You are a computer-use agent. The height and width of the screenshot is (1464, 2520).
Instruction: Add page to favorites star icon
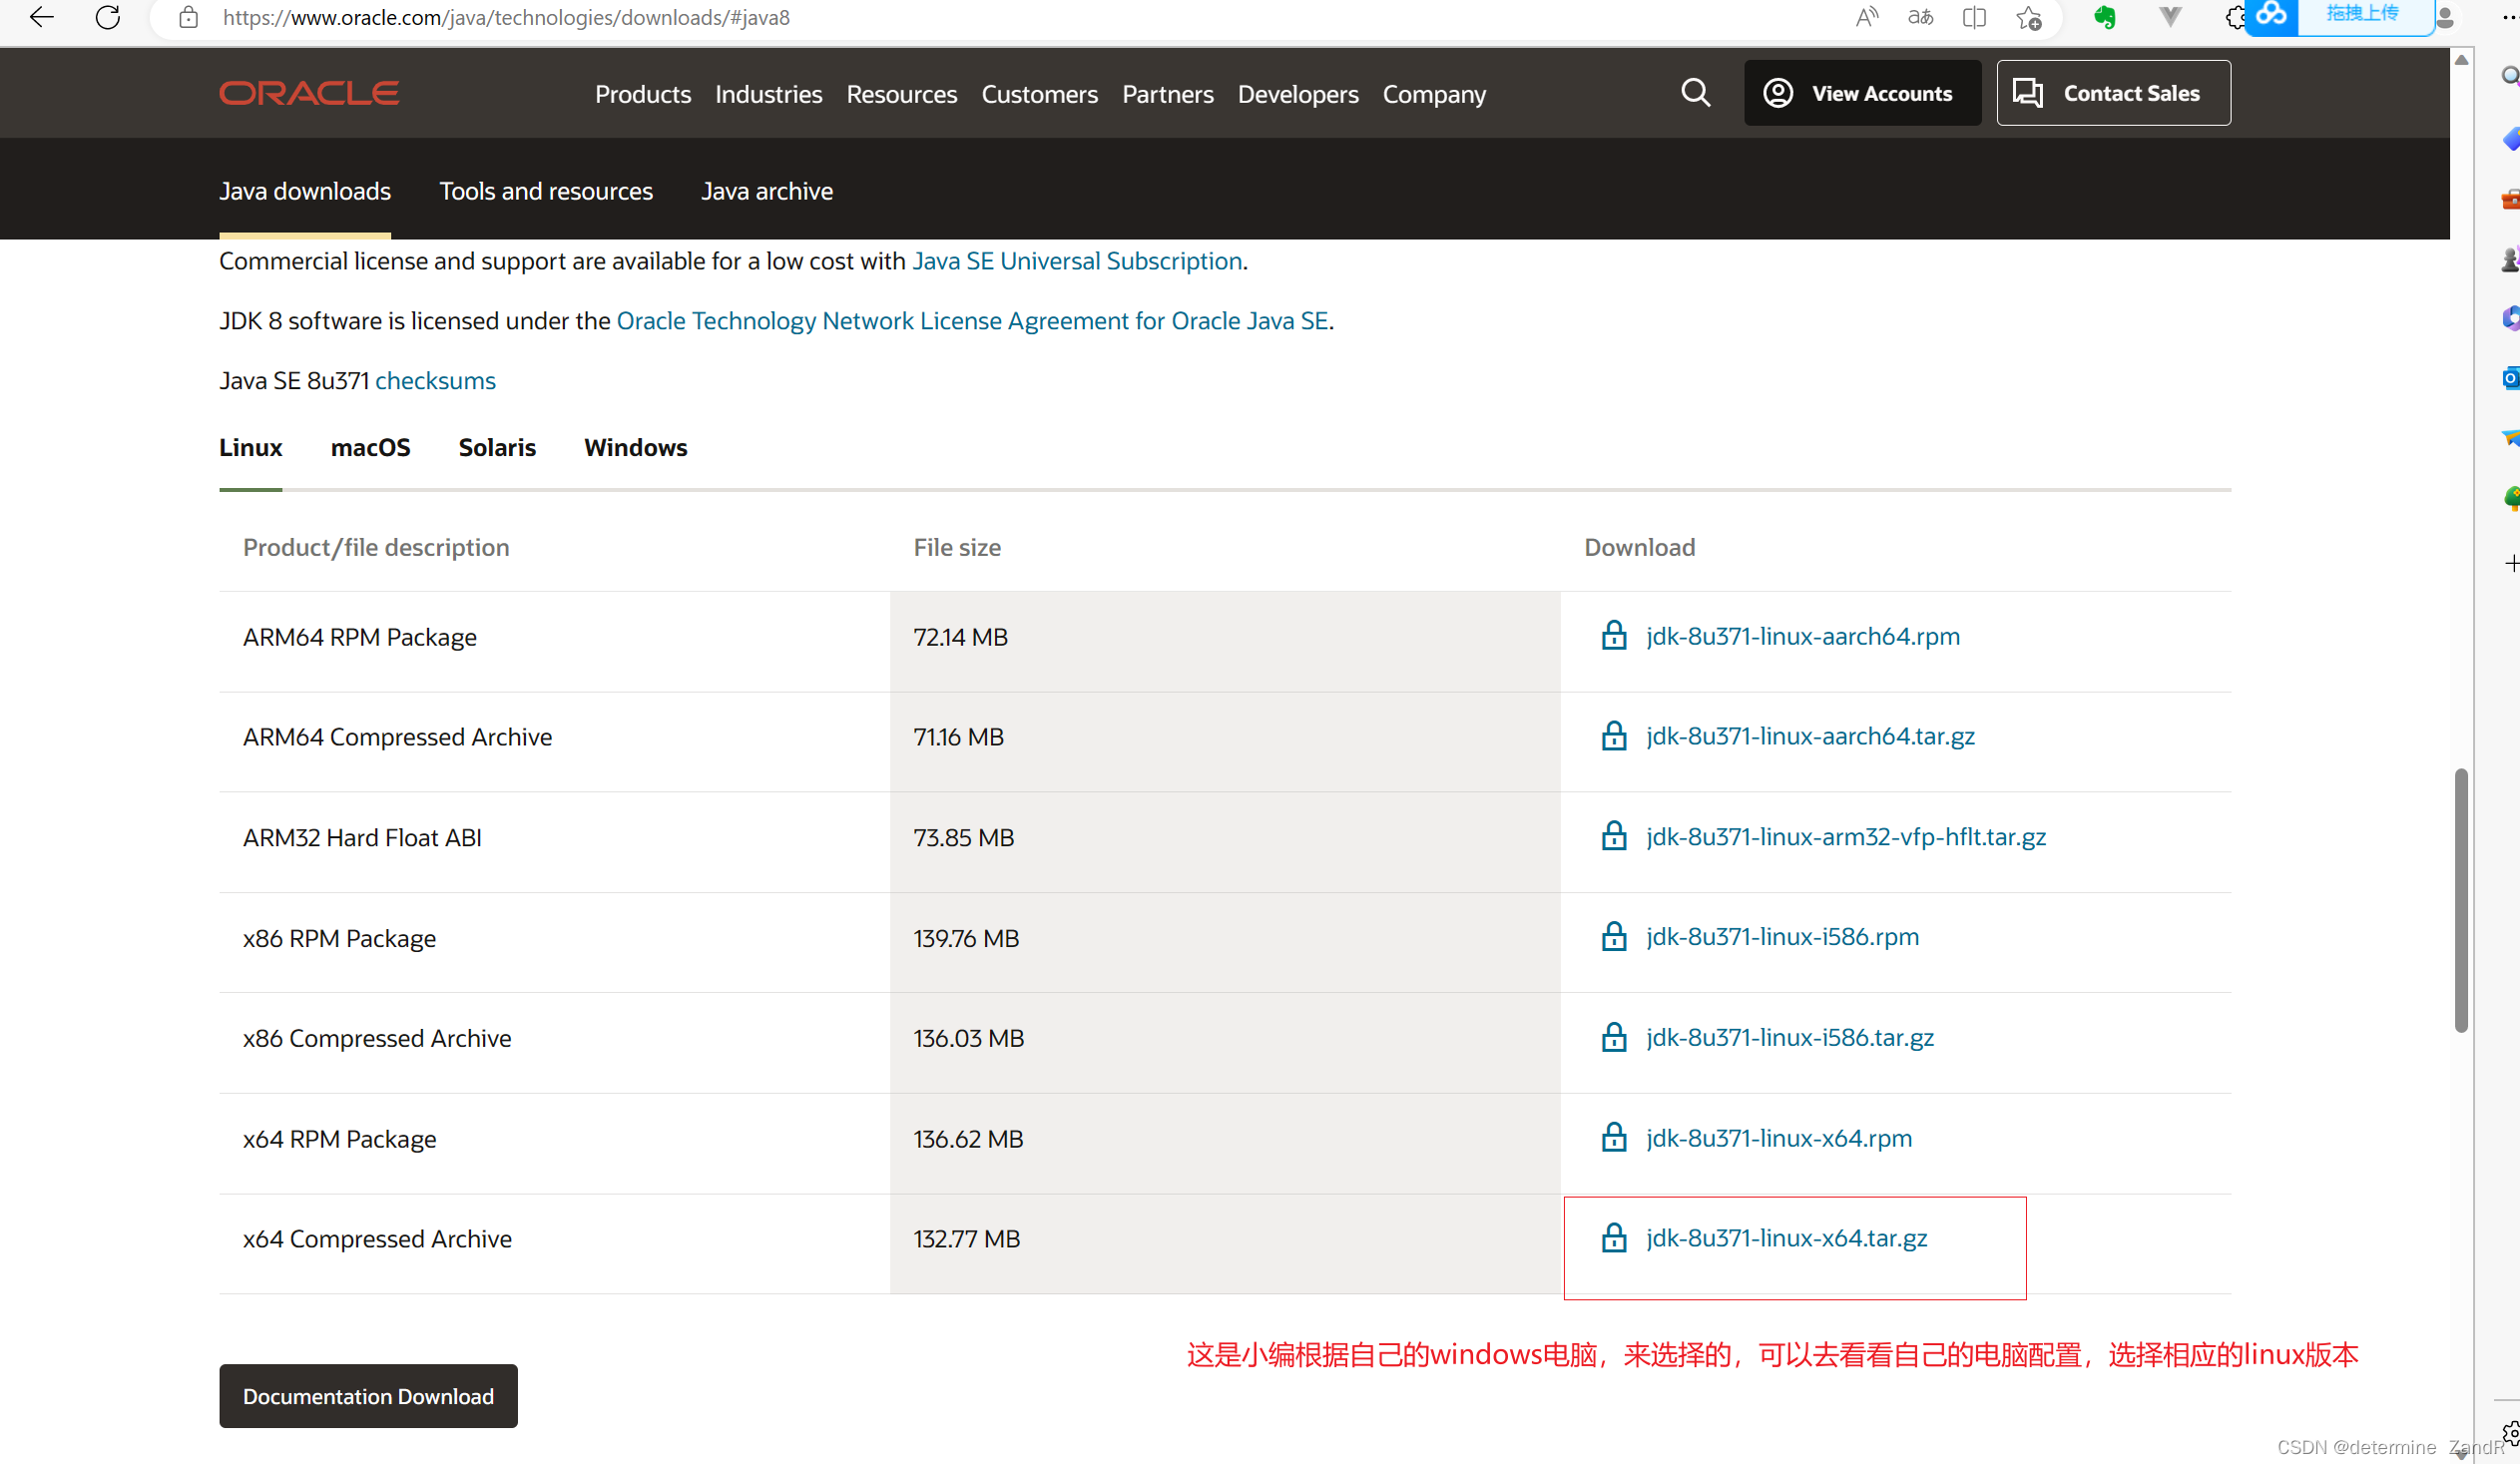pyautogui.click(x=2028, y=18)
